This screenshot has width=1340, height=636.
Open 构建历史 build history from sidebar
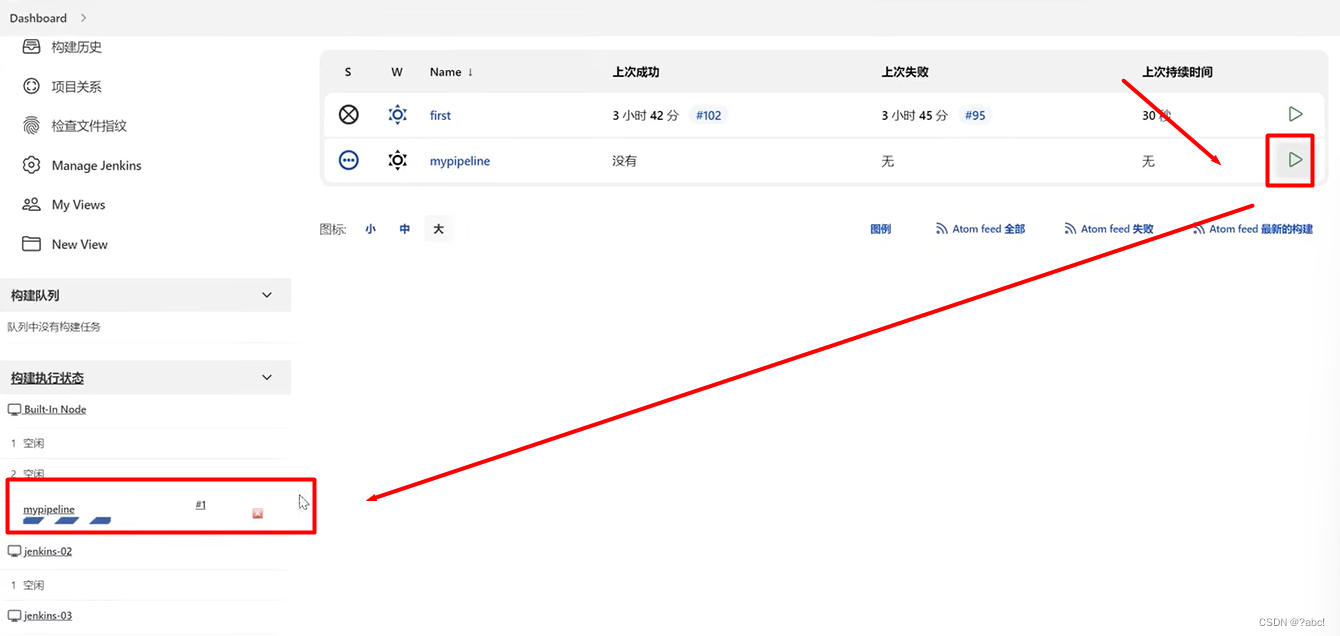[x=77, y=47]
